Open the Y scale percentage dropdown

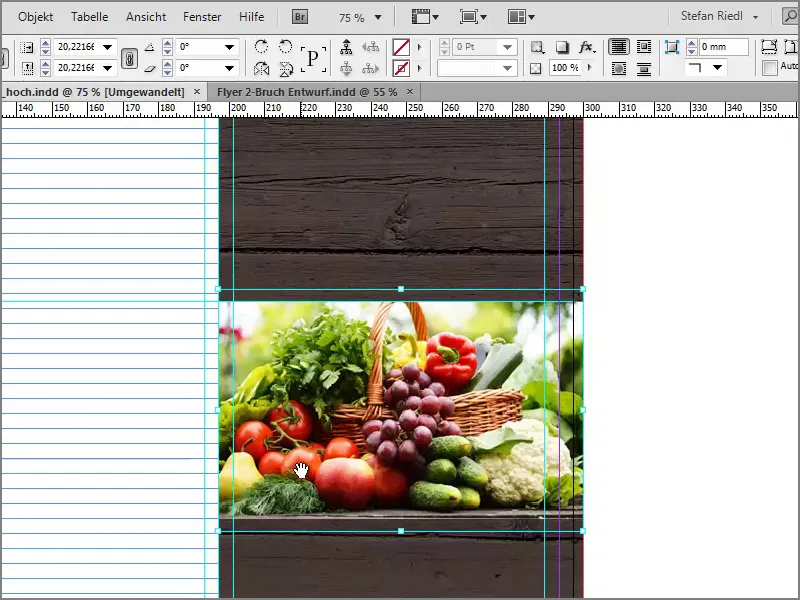click(108, 68)
